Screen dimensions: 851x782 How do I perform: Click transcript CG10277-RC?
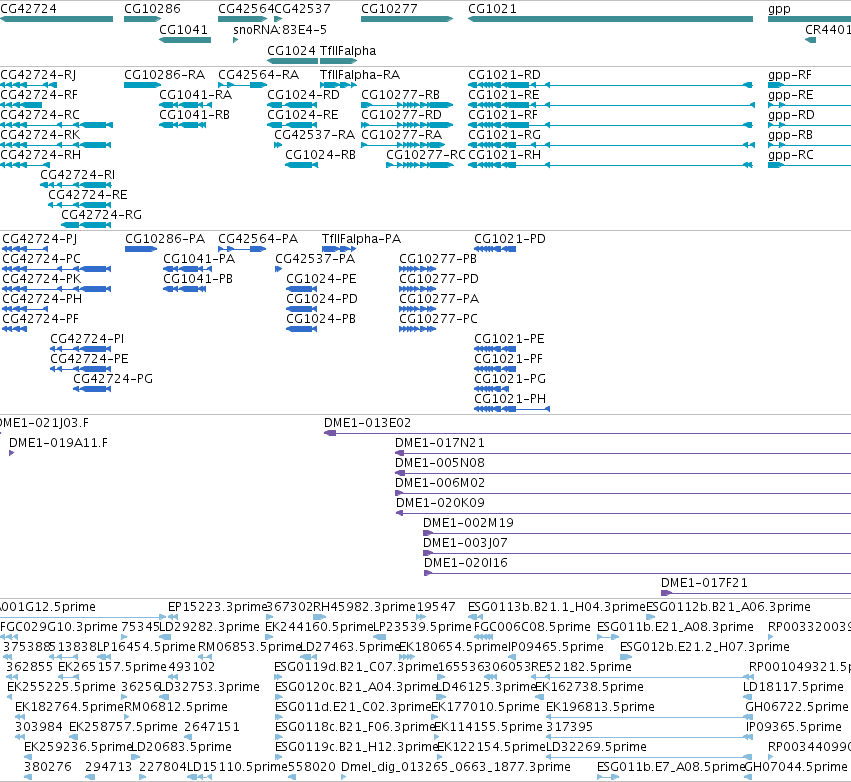(x=420, y=165)
